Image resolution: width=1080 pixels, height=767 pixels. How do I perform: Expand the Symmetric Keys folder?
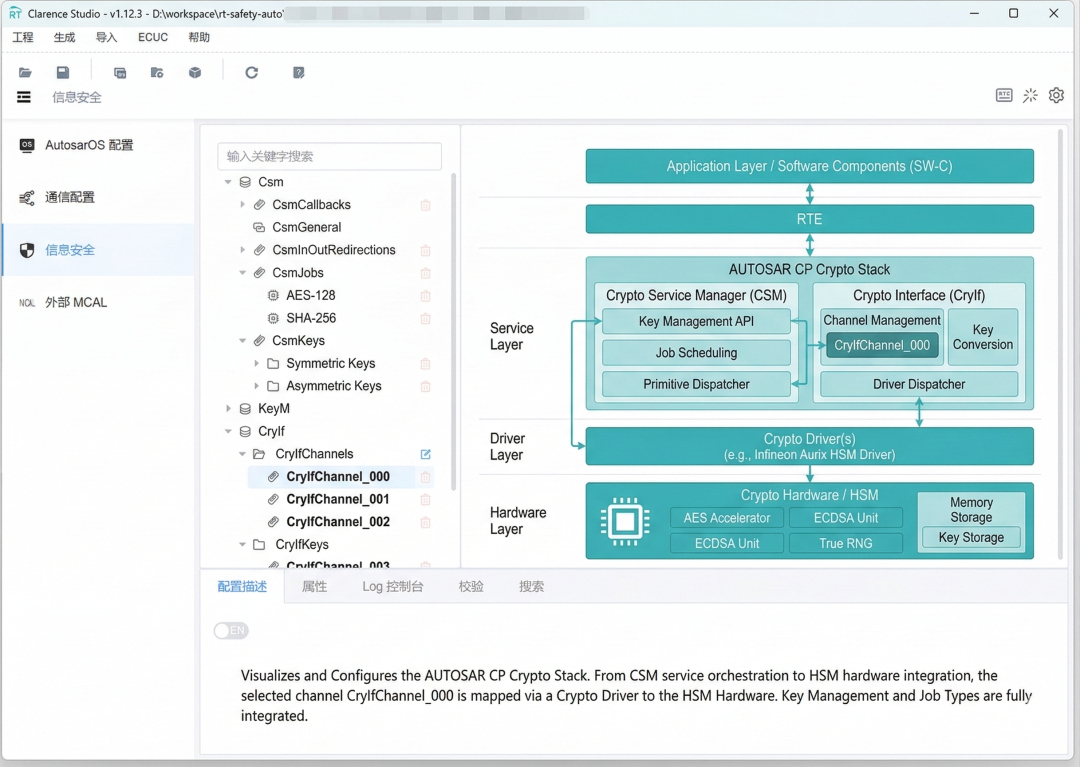257,364
